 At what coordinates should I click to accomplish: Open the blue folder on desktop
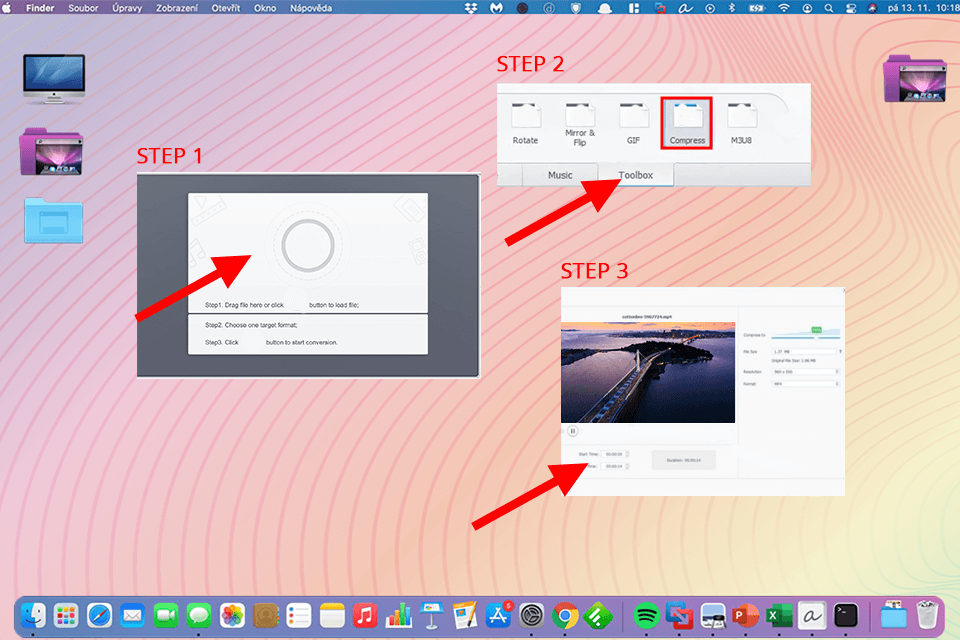coord(54,220)
